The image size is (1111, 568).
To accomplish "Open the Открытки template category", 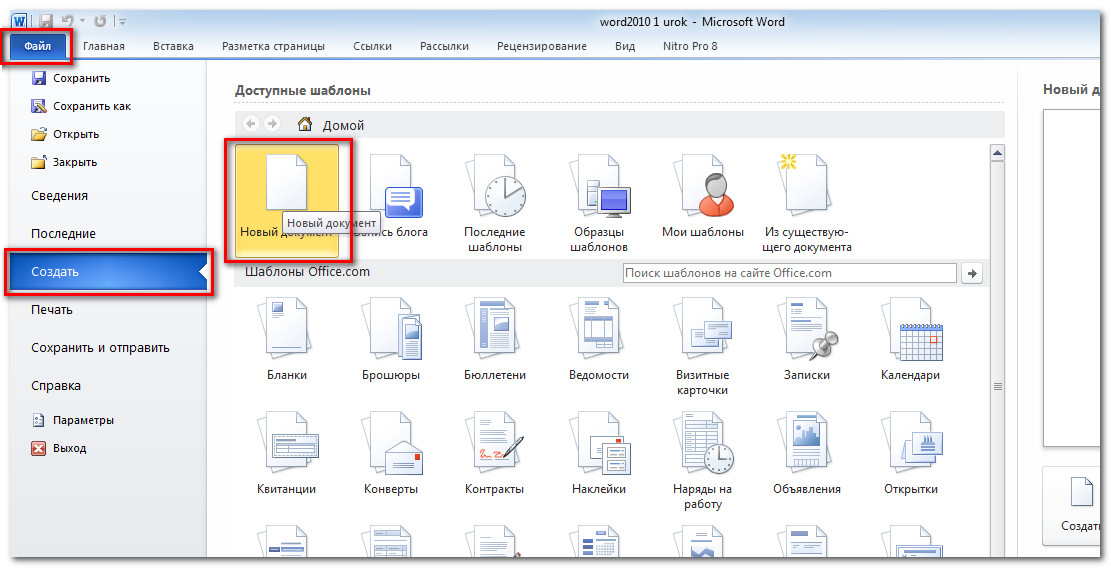I will pyautogui.click(x=910, y=454).
